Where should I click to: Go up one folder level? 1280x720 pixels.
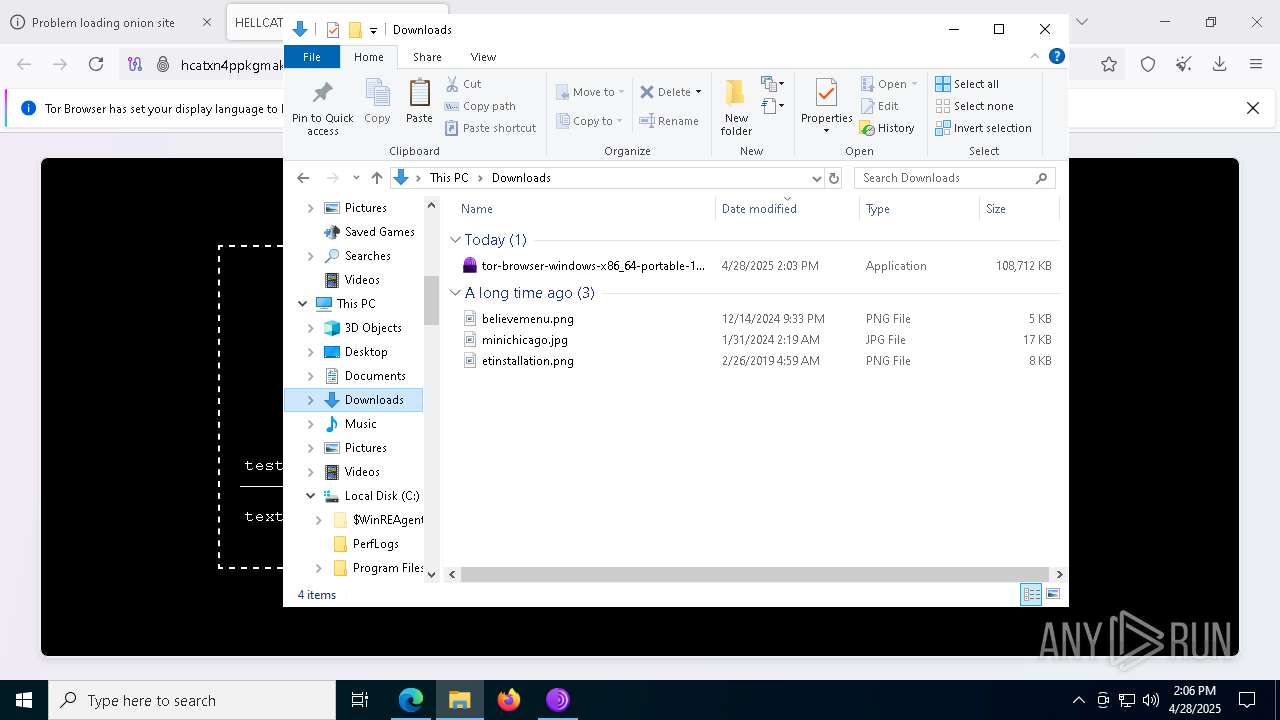tap(377, 178)
